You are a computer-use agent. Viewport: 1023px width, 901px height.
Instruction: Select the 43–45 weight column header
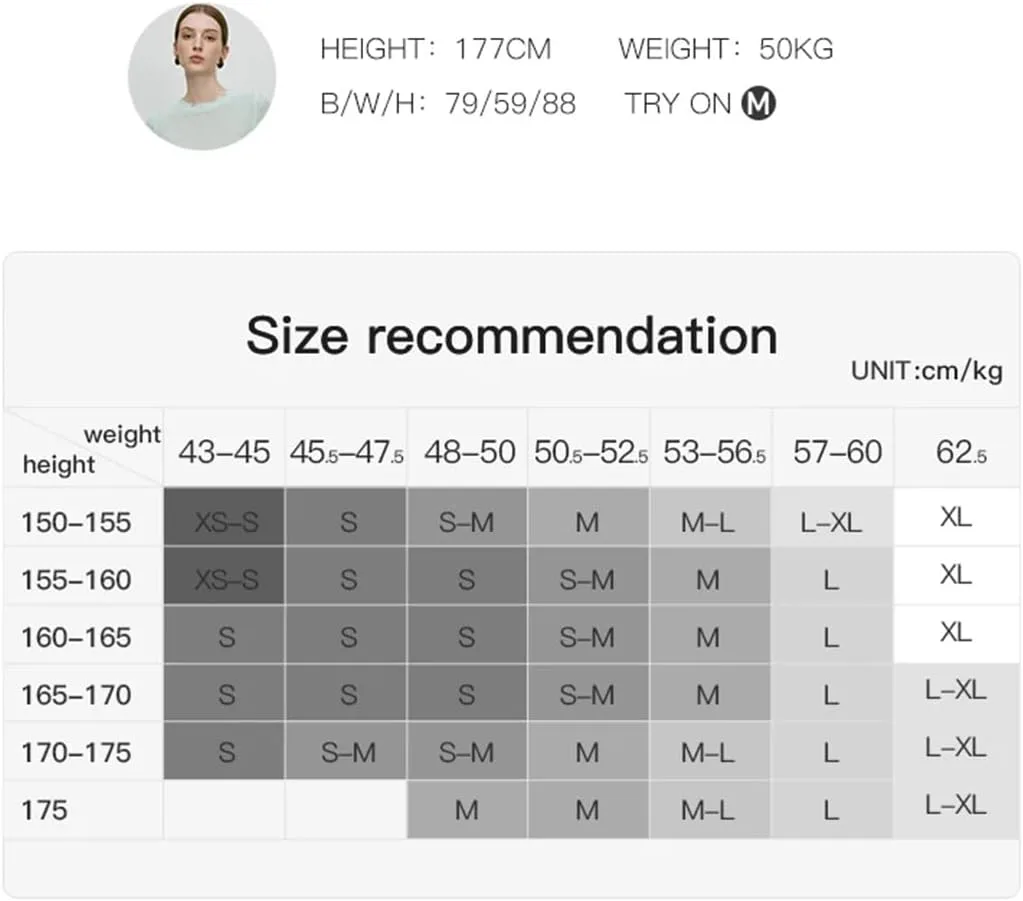click(x=224, y=452)
